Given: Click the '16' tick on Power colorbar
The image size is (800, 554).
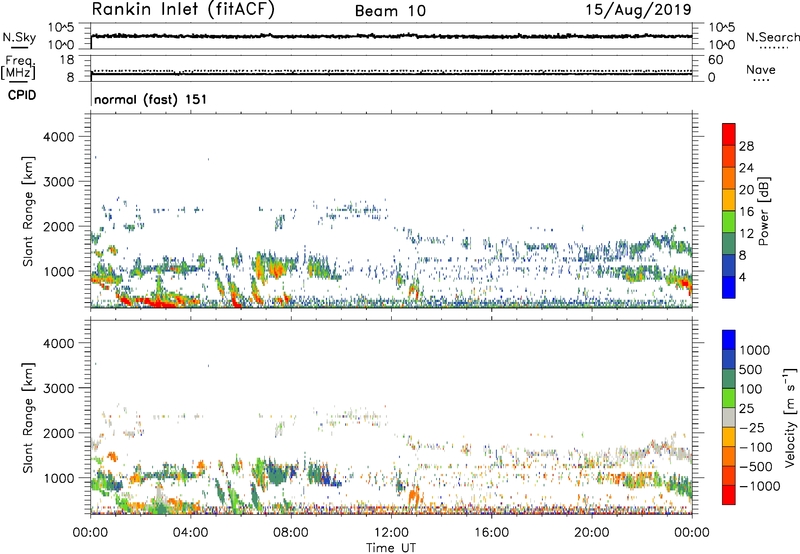Looking at the screenshot, I should click(746, 212).
